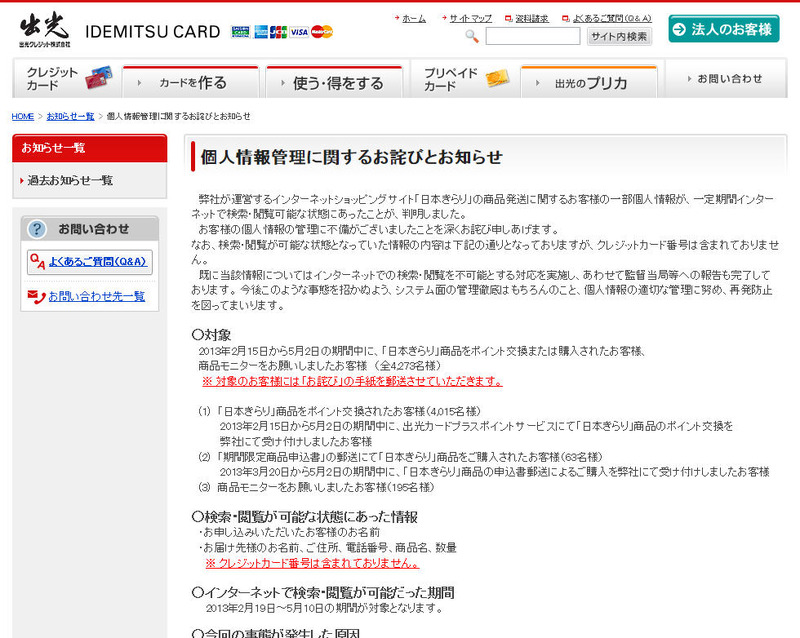
Task: Click the blue question mark icon in sidebar
Action: pyautogui.click(x=37, y=229)
